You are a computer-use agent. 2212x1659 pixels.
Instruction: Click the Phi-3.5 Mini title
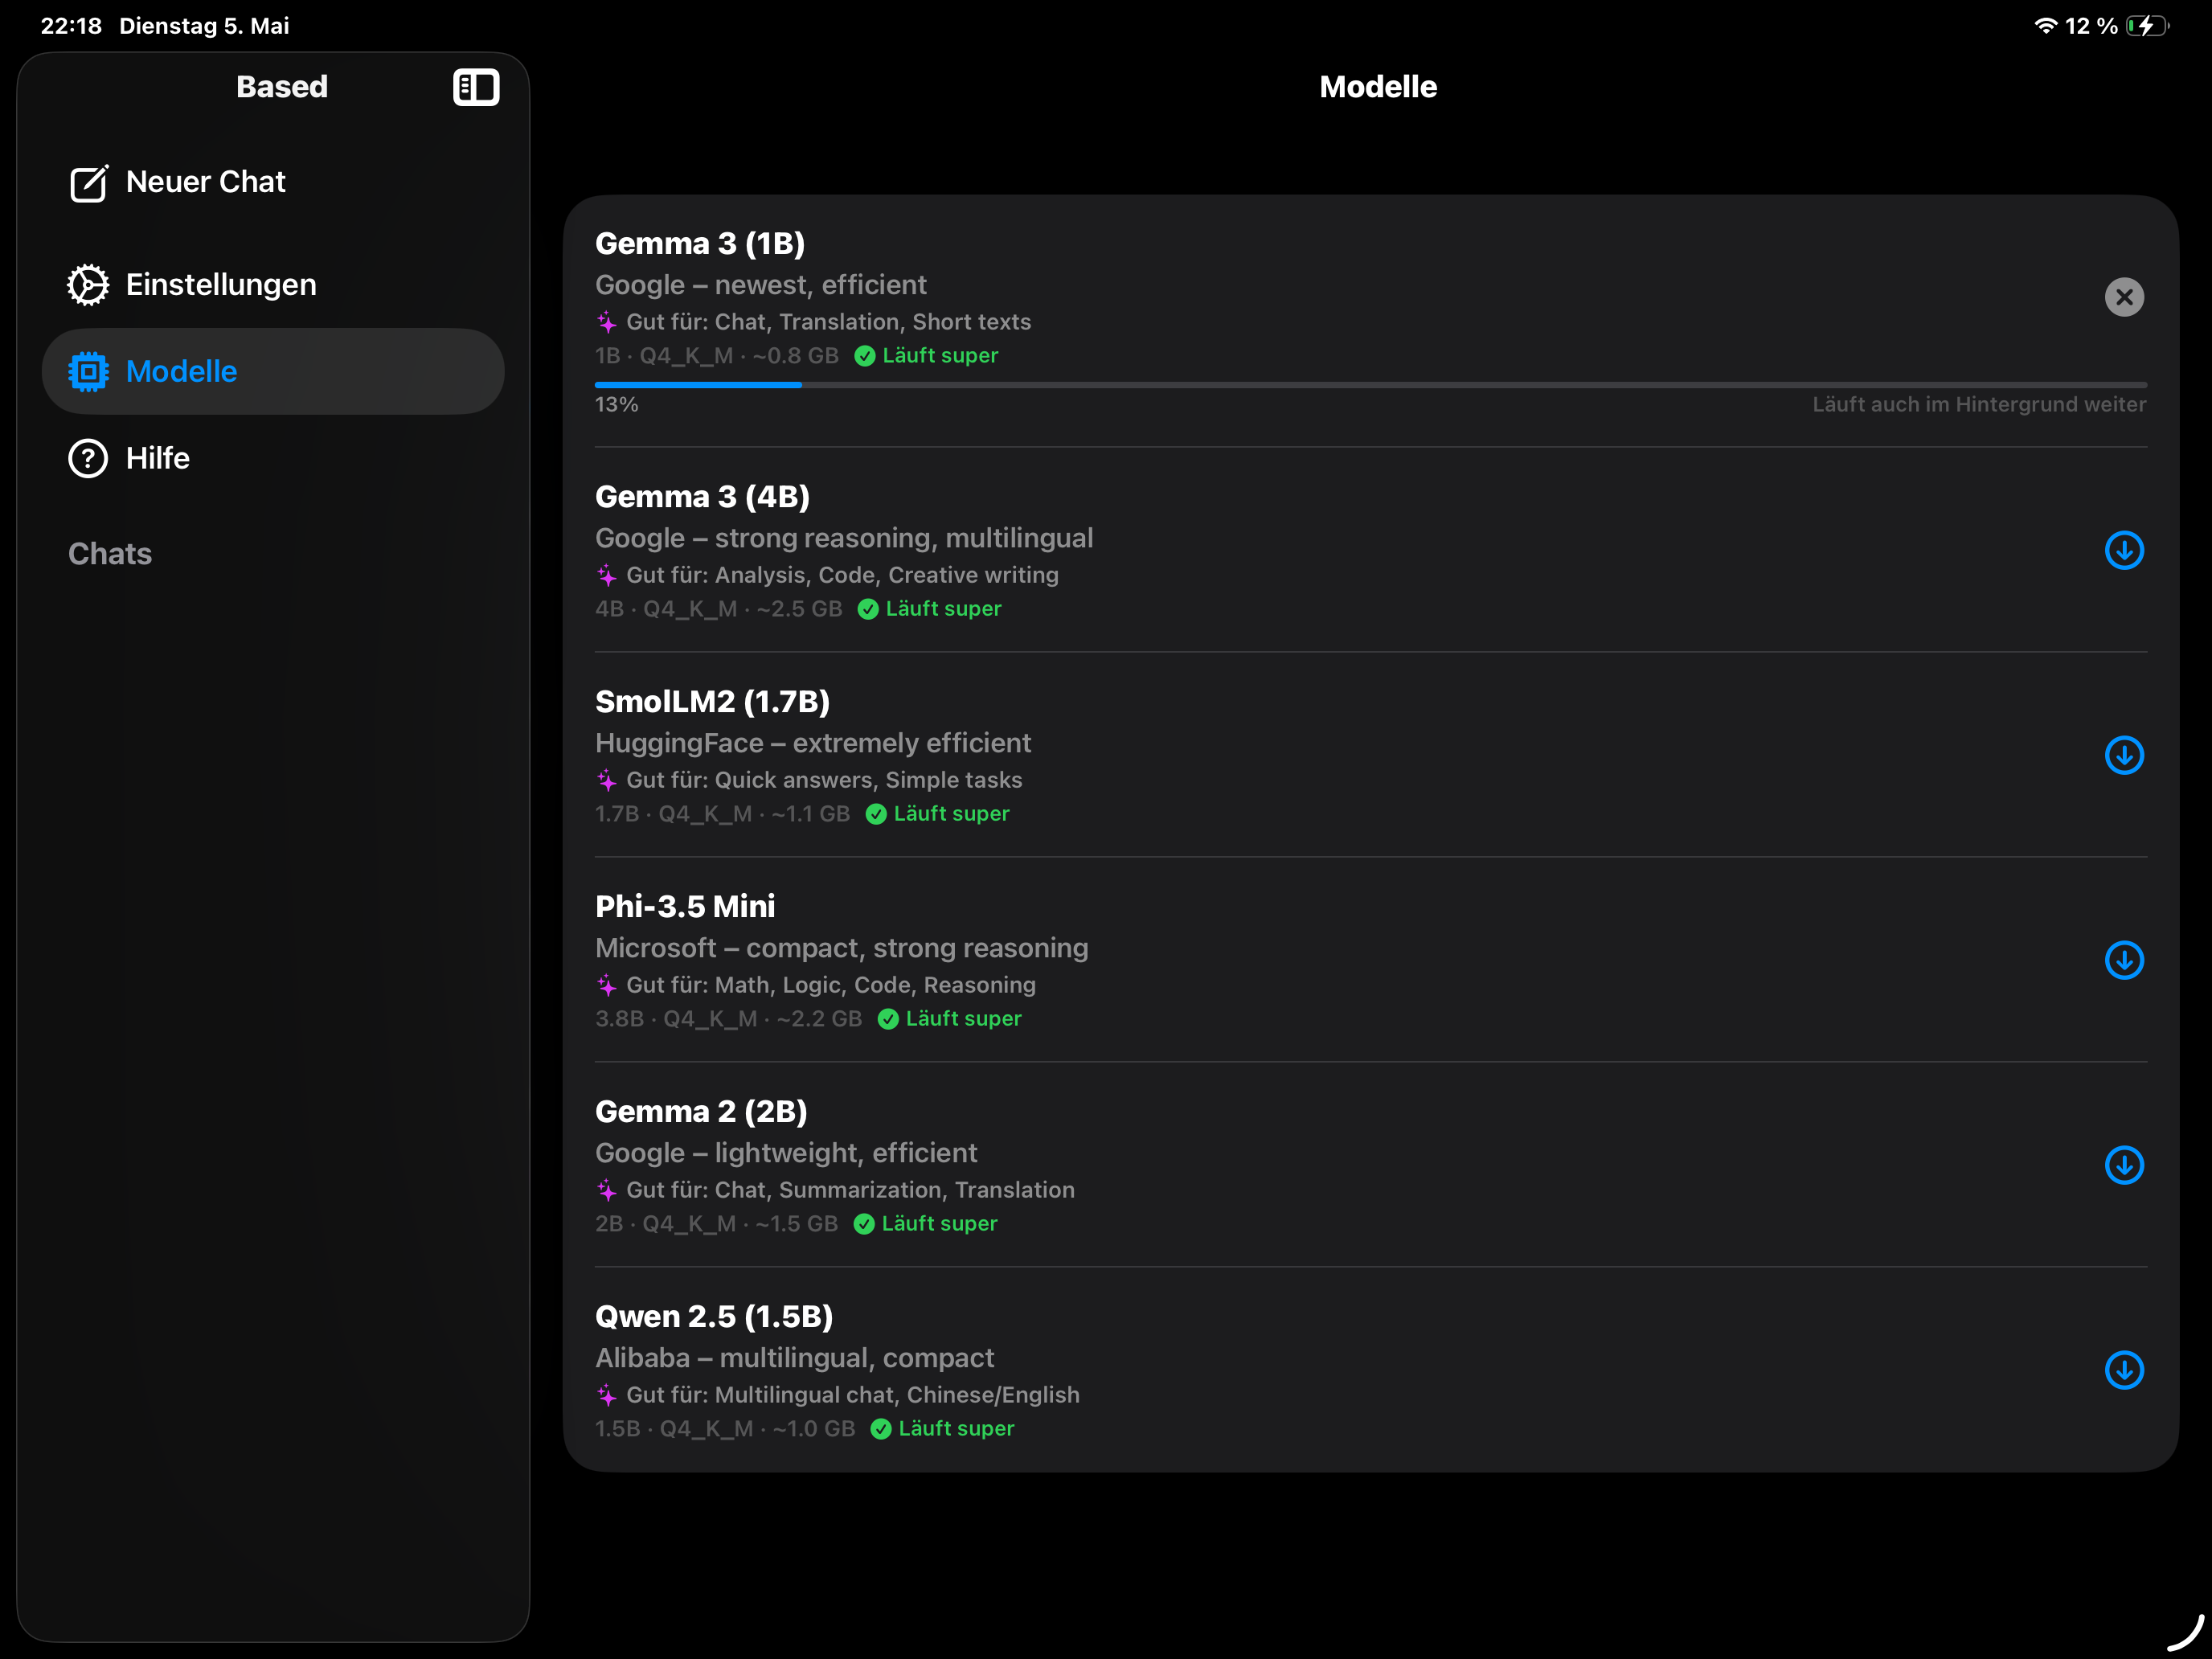point(685,906)
